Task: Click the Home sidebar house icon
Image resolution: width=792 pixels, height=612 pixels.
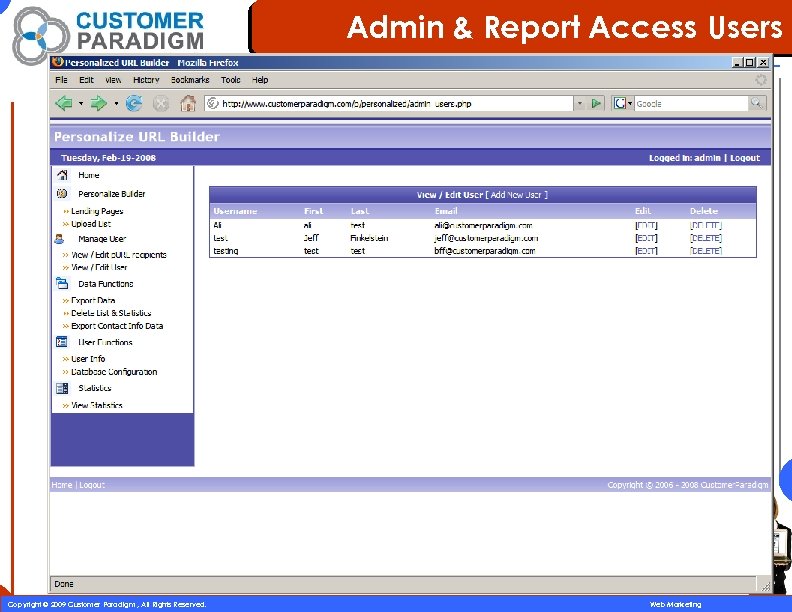Action: tap(62, 175)
